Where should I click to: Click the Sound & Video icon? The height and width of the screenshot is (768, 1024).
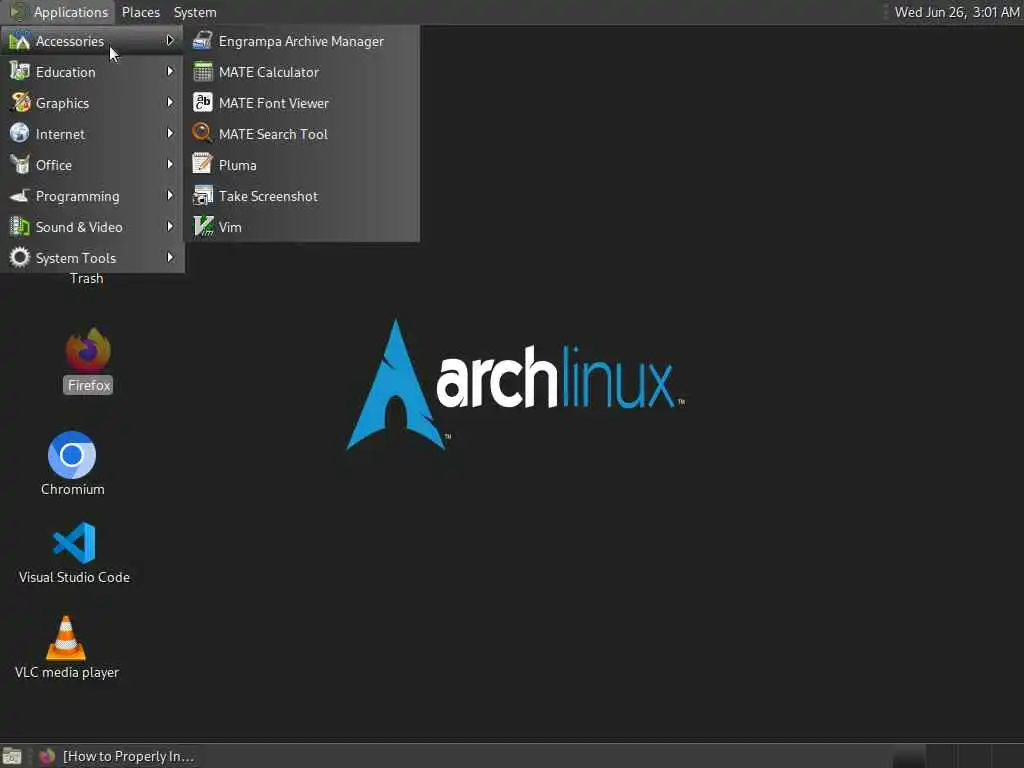click(x=20, y=227)
